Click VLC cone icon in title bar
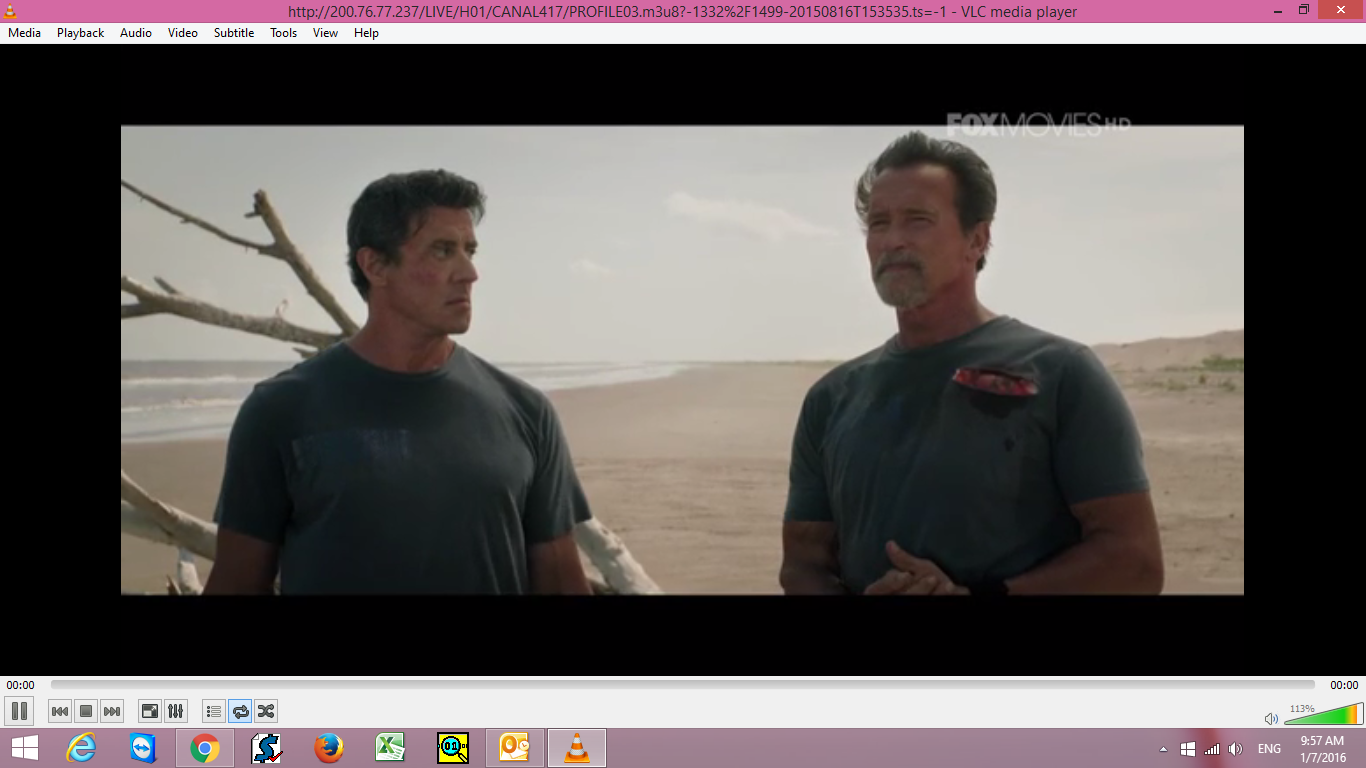1366x768 pixels. pos(10,11)
